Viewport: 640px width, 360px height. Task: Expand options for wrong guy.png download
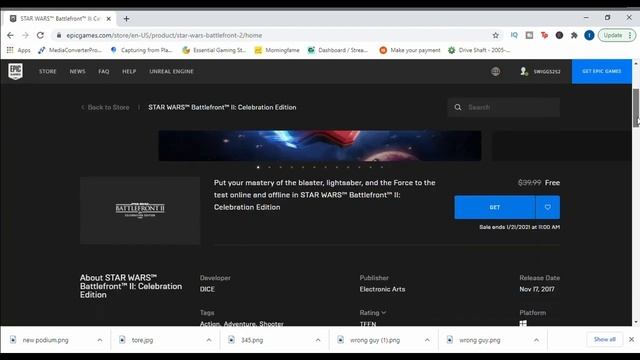[x=536, y=340]
